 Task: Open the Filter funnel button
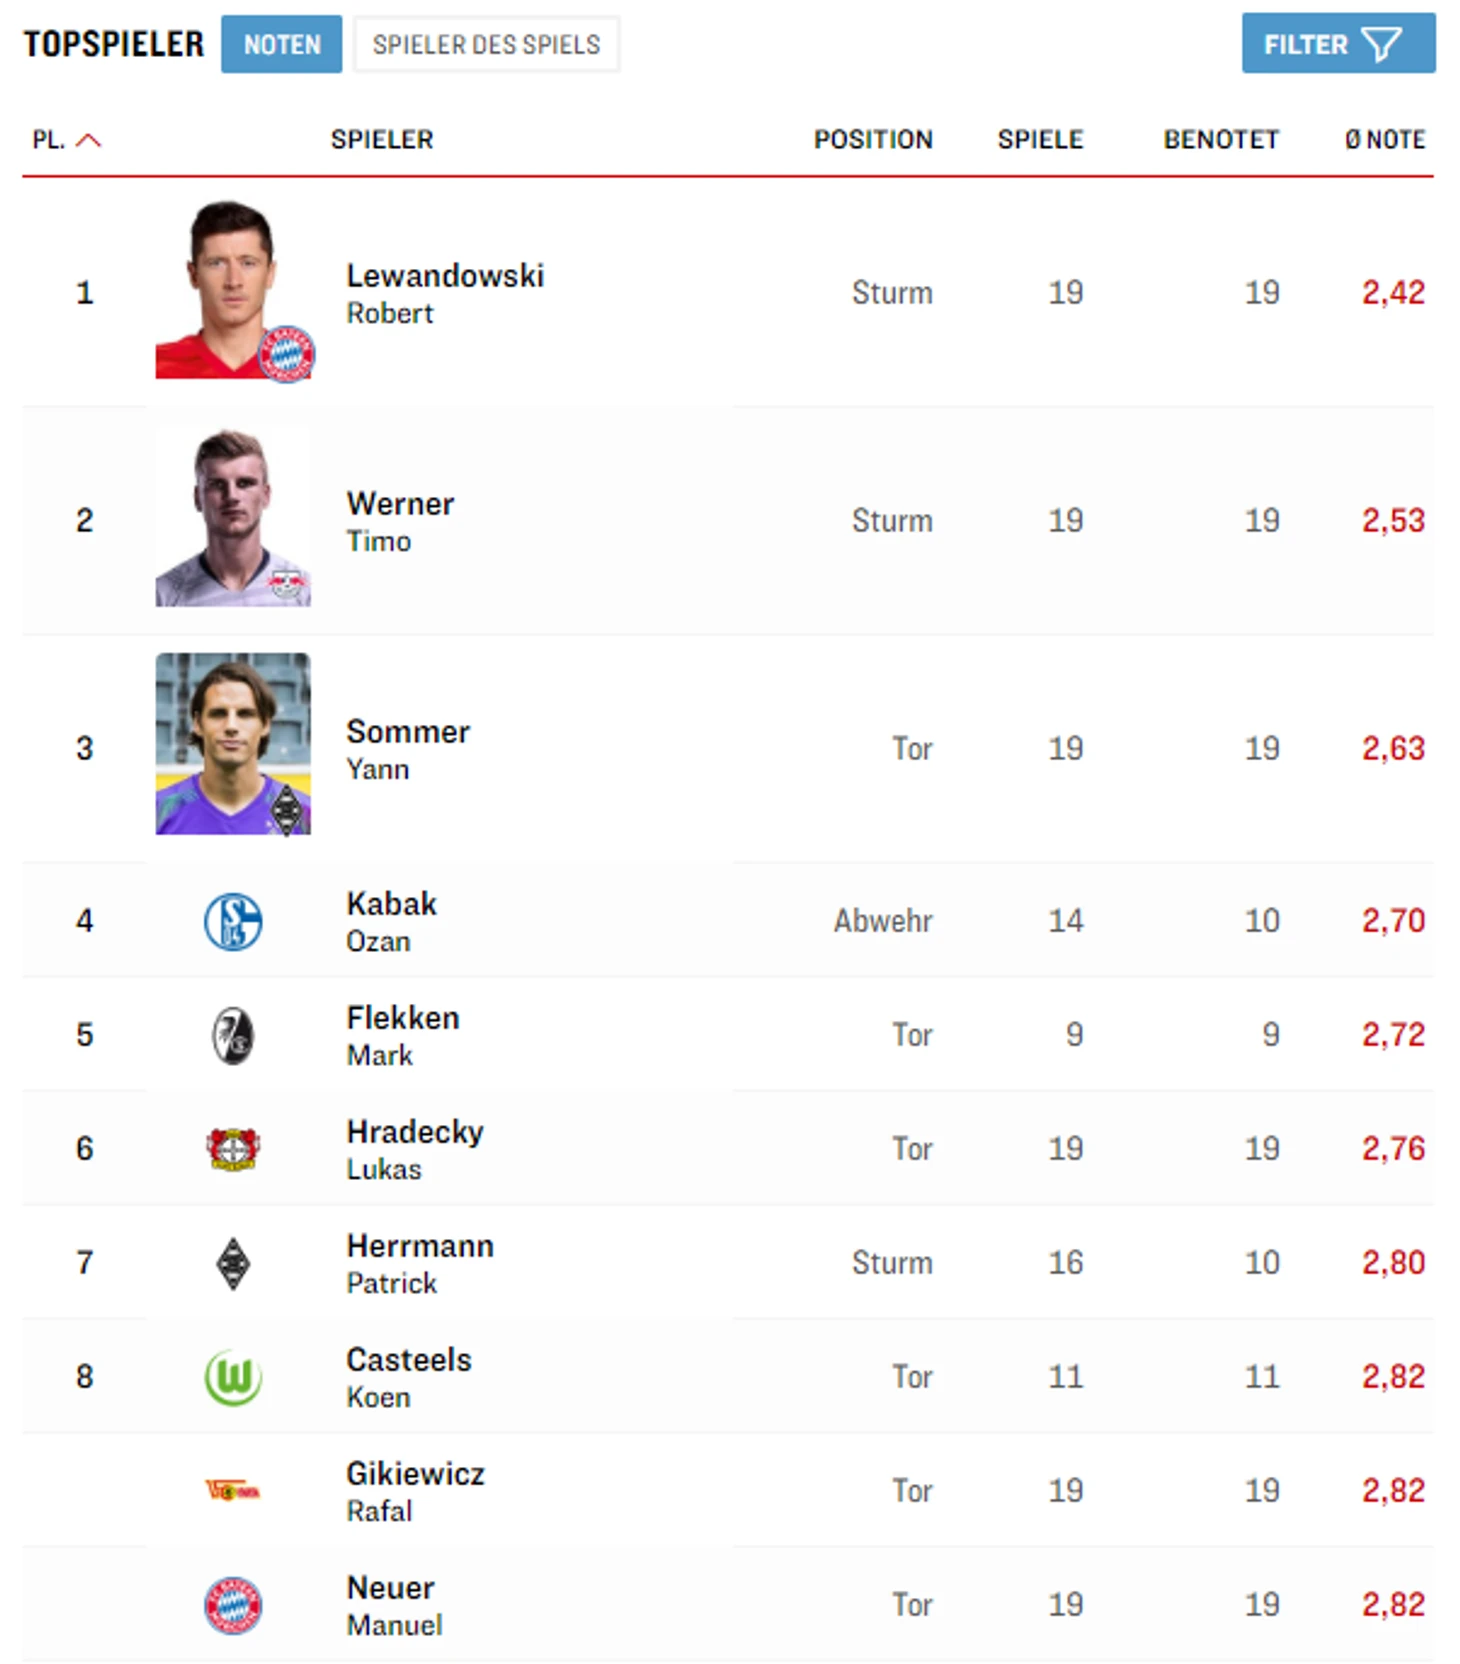1338,44
